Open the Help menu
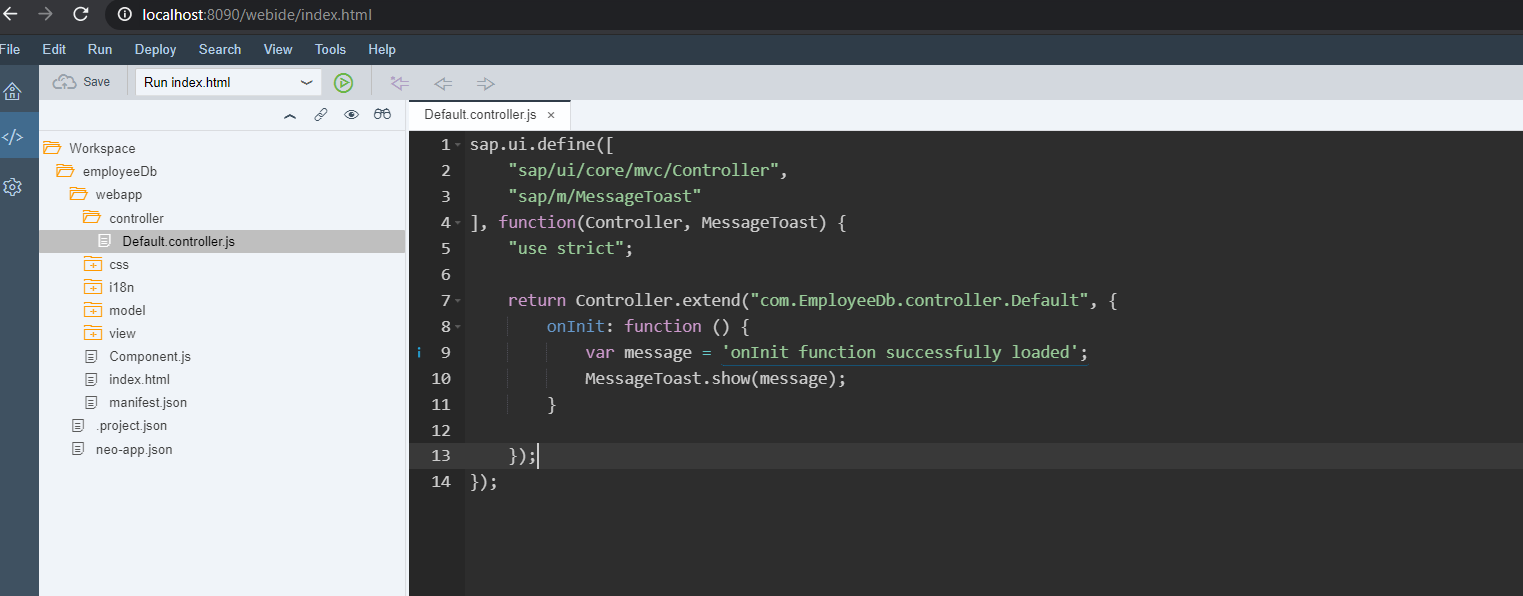This screenshot has width=1523, height=596. click(x=382, y=49)
